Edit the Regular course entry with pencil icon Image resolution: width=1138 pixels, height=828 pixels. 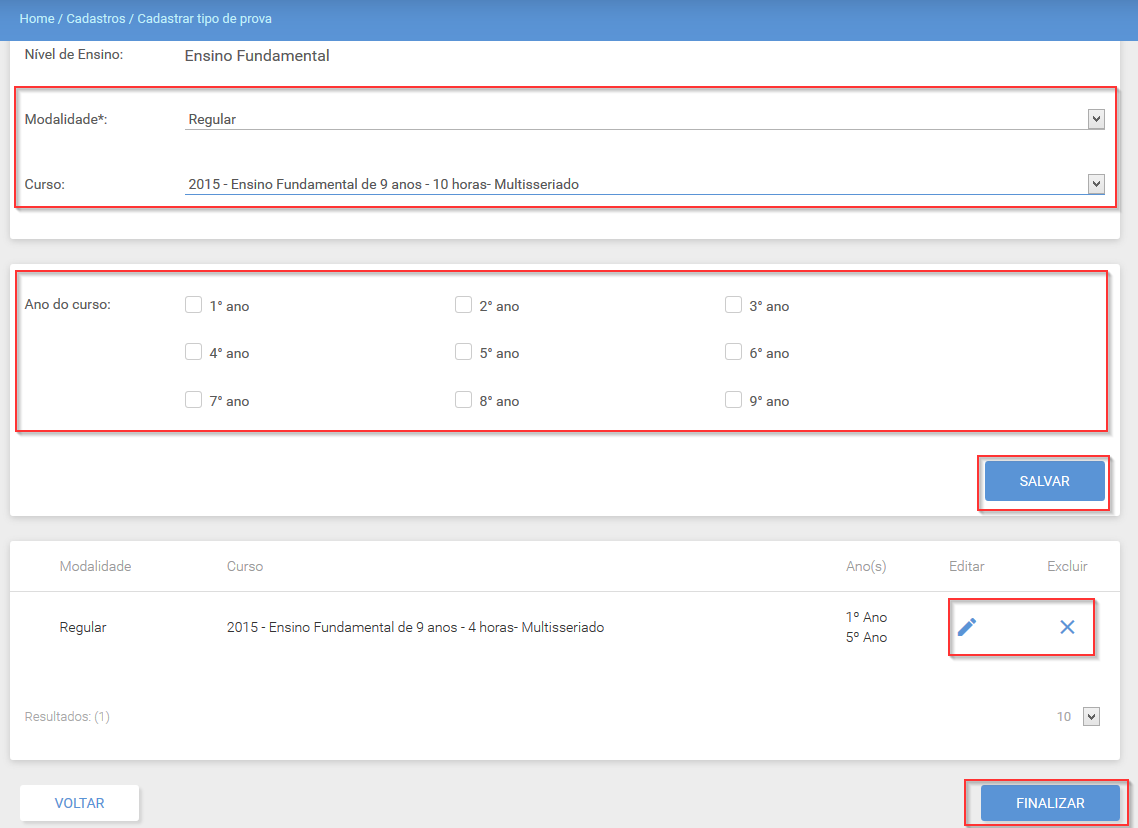coord(967,627)
